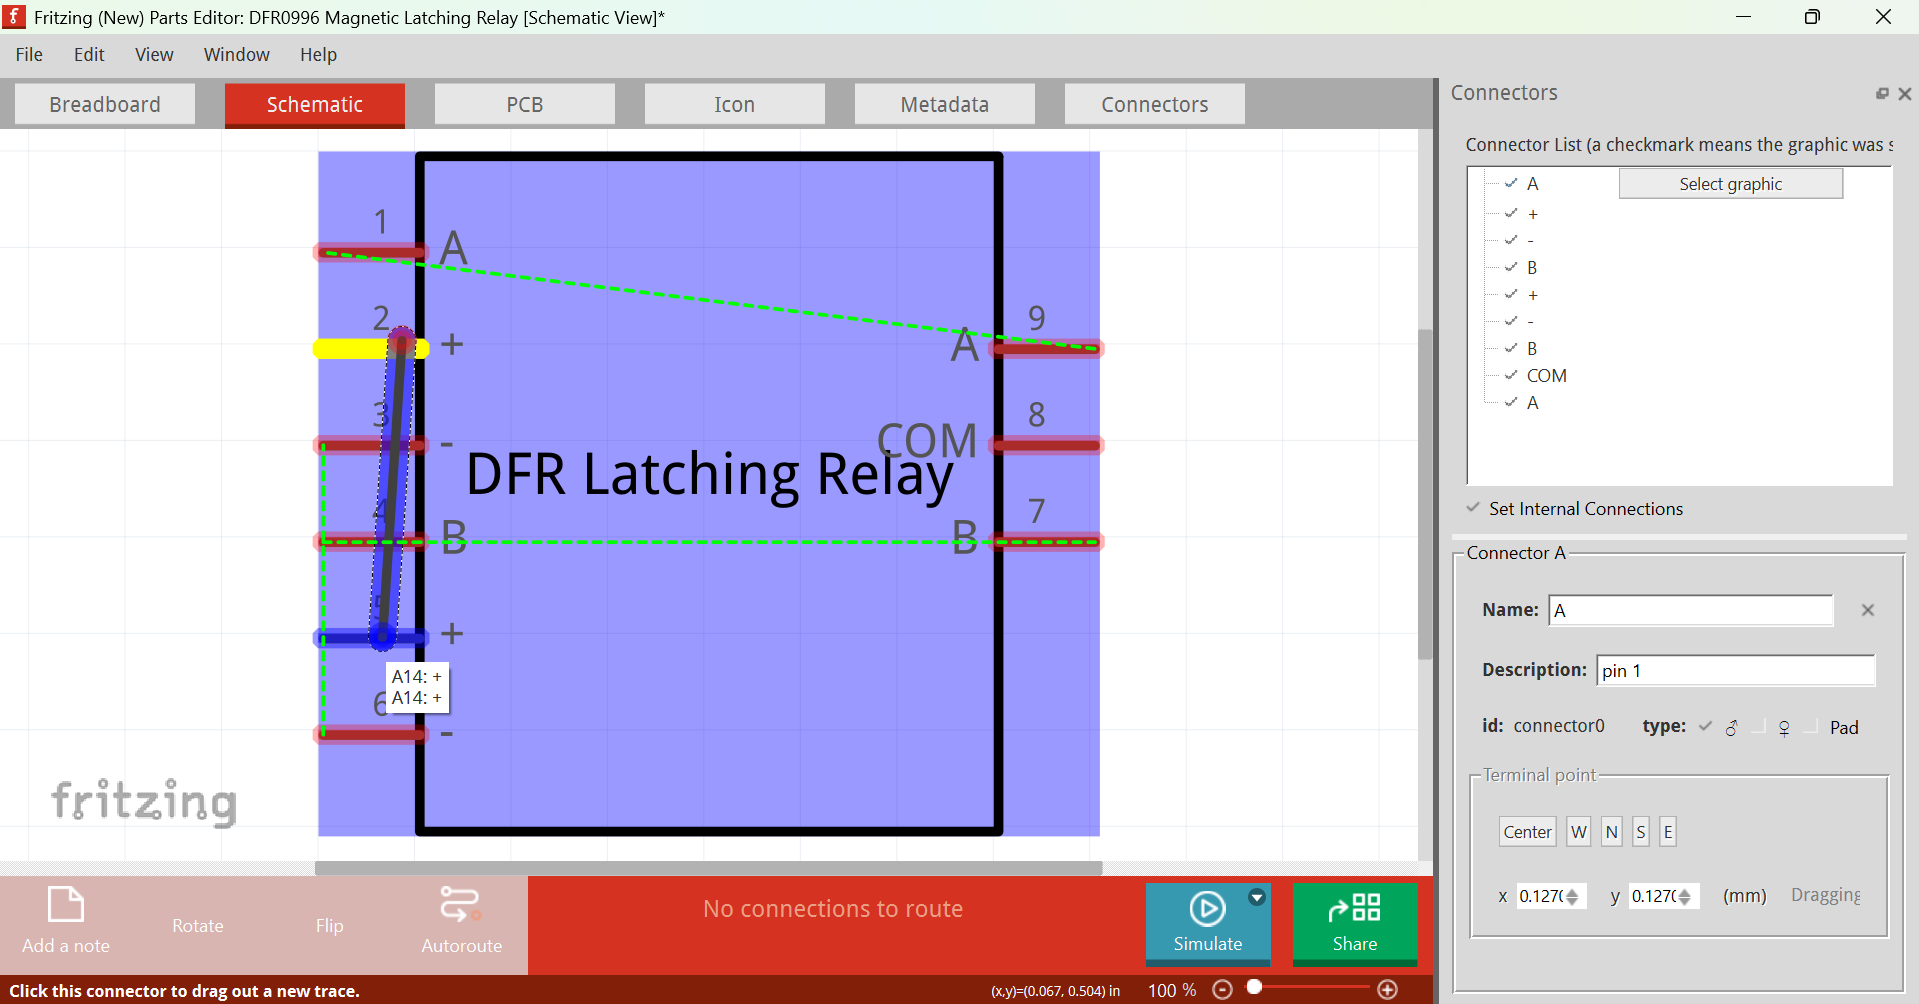Click pin 6 connector on schematic
Screen dimensions: 1919x1004
pyautogui.click(x=371, y=735)
